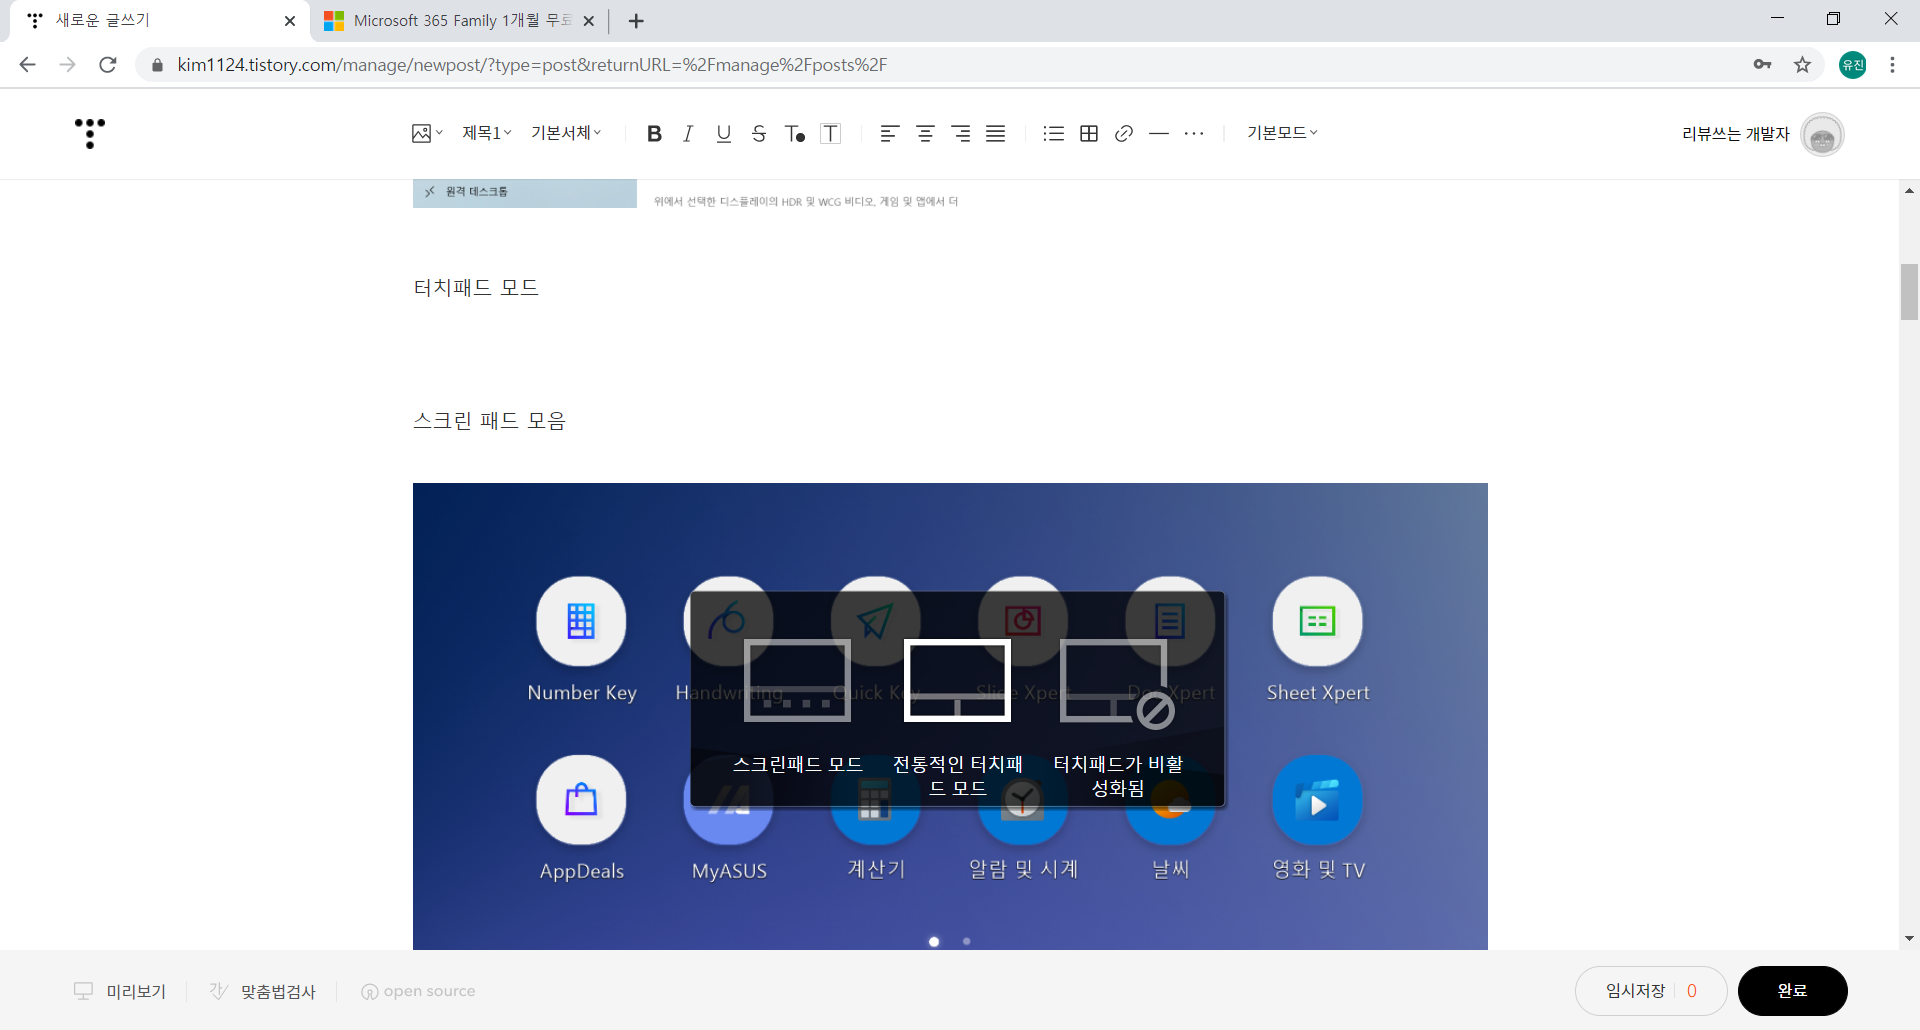1920x1030 pixels.
Task: Pick the text background color tool
Action: [x=831, y=133]
